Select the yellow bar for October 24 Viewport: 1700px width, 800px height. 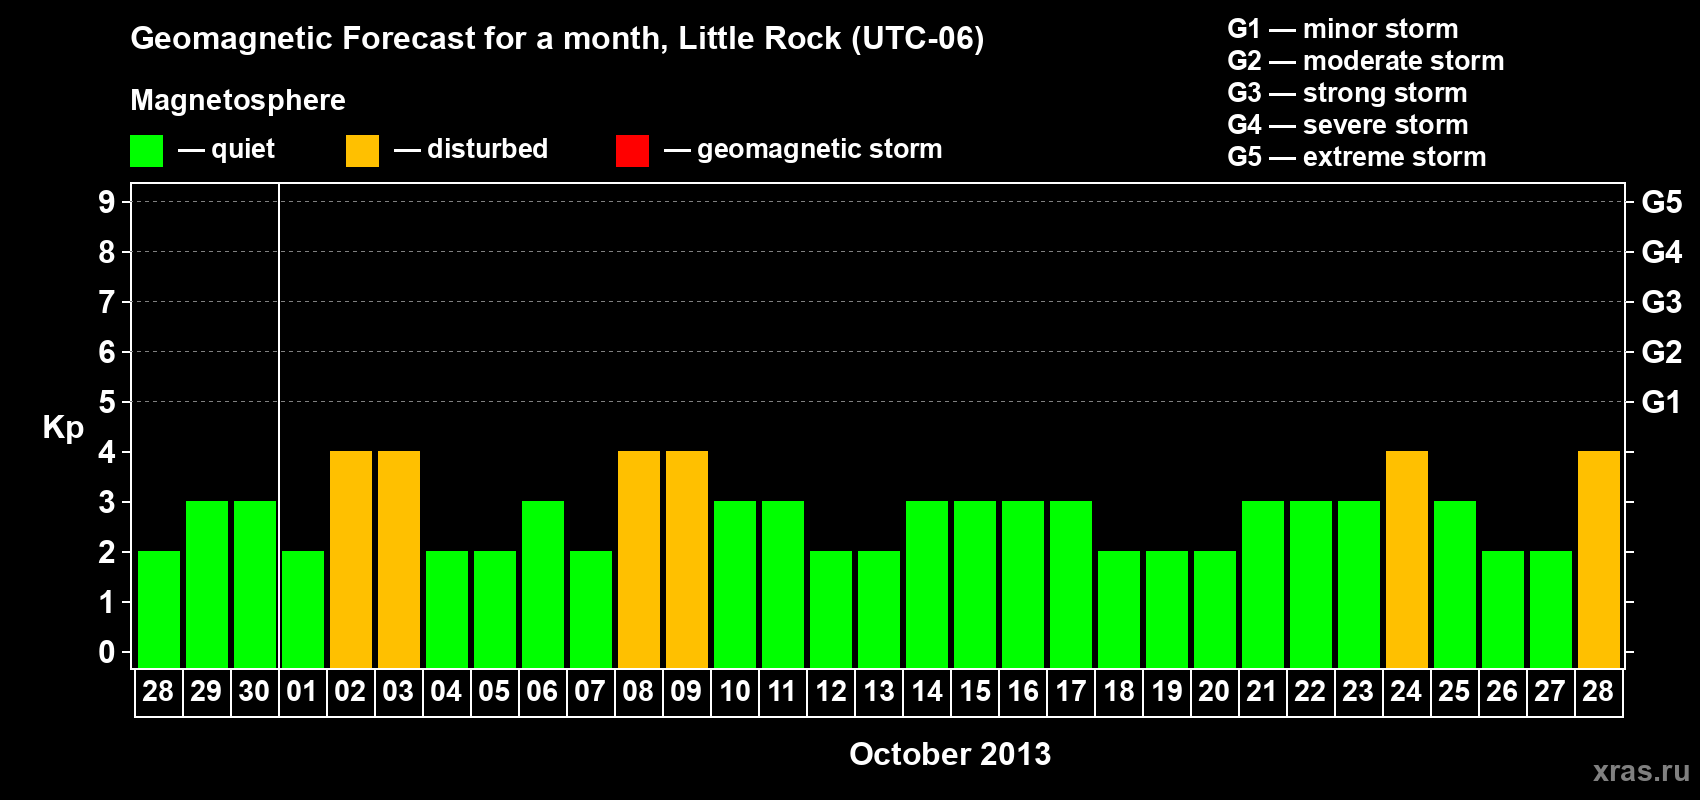point(1407,560)
